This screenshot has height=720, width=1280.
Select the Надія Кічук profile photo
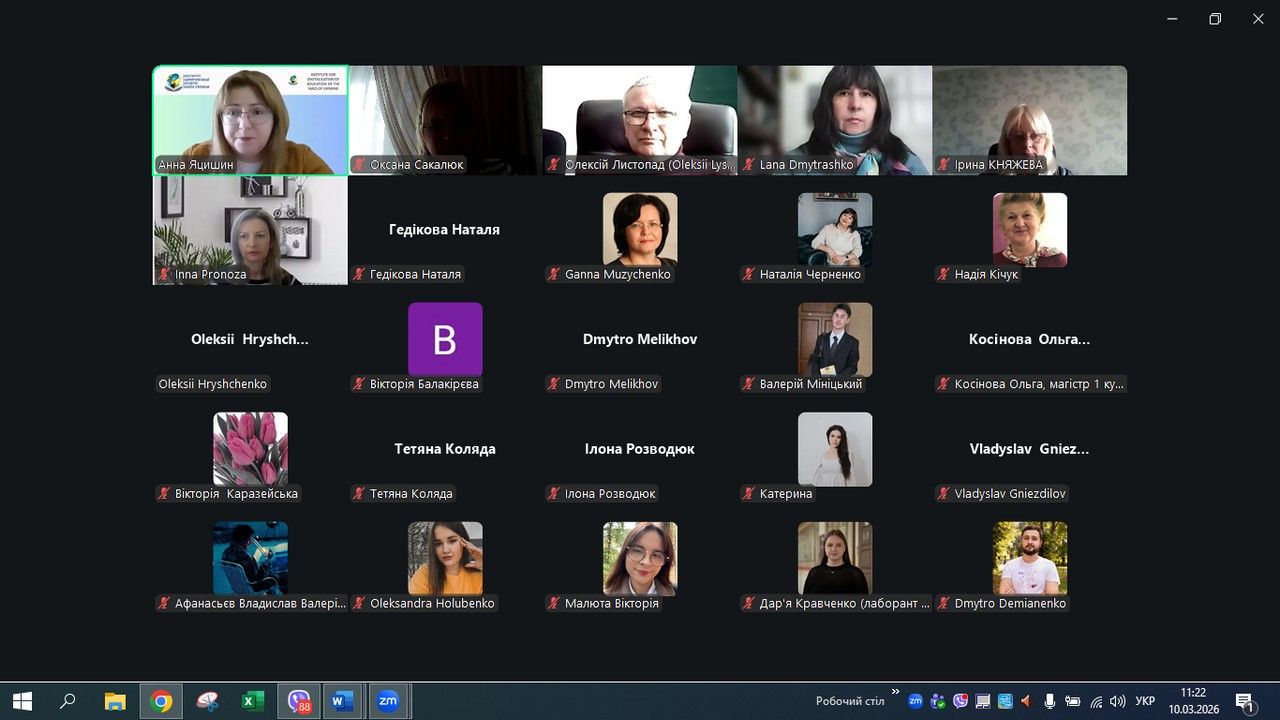pos(1030,229)
